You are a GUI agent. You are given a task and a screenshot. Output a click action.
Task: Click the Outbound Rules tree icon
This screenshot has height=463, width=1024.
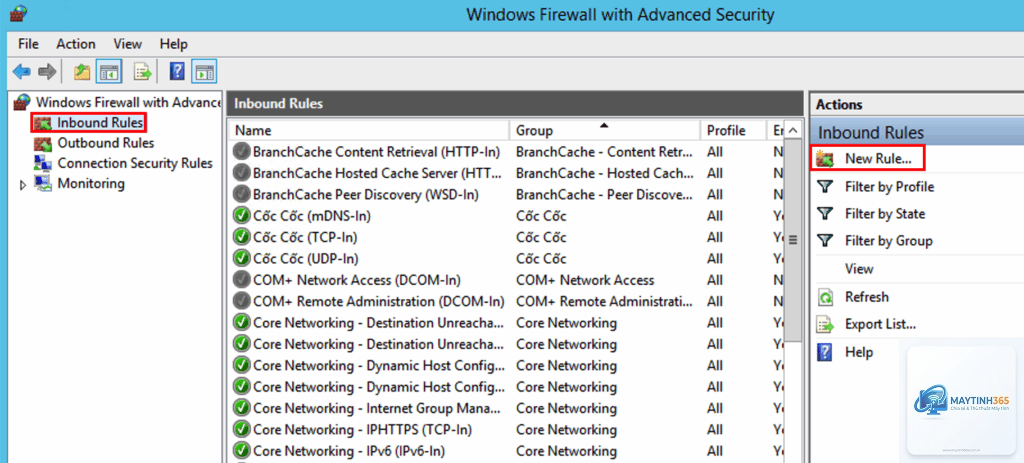pos(43,143)
